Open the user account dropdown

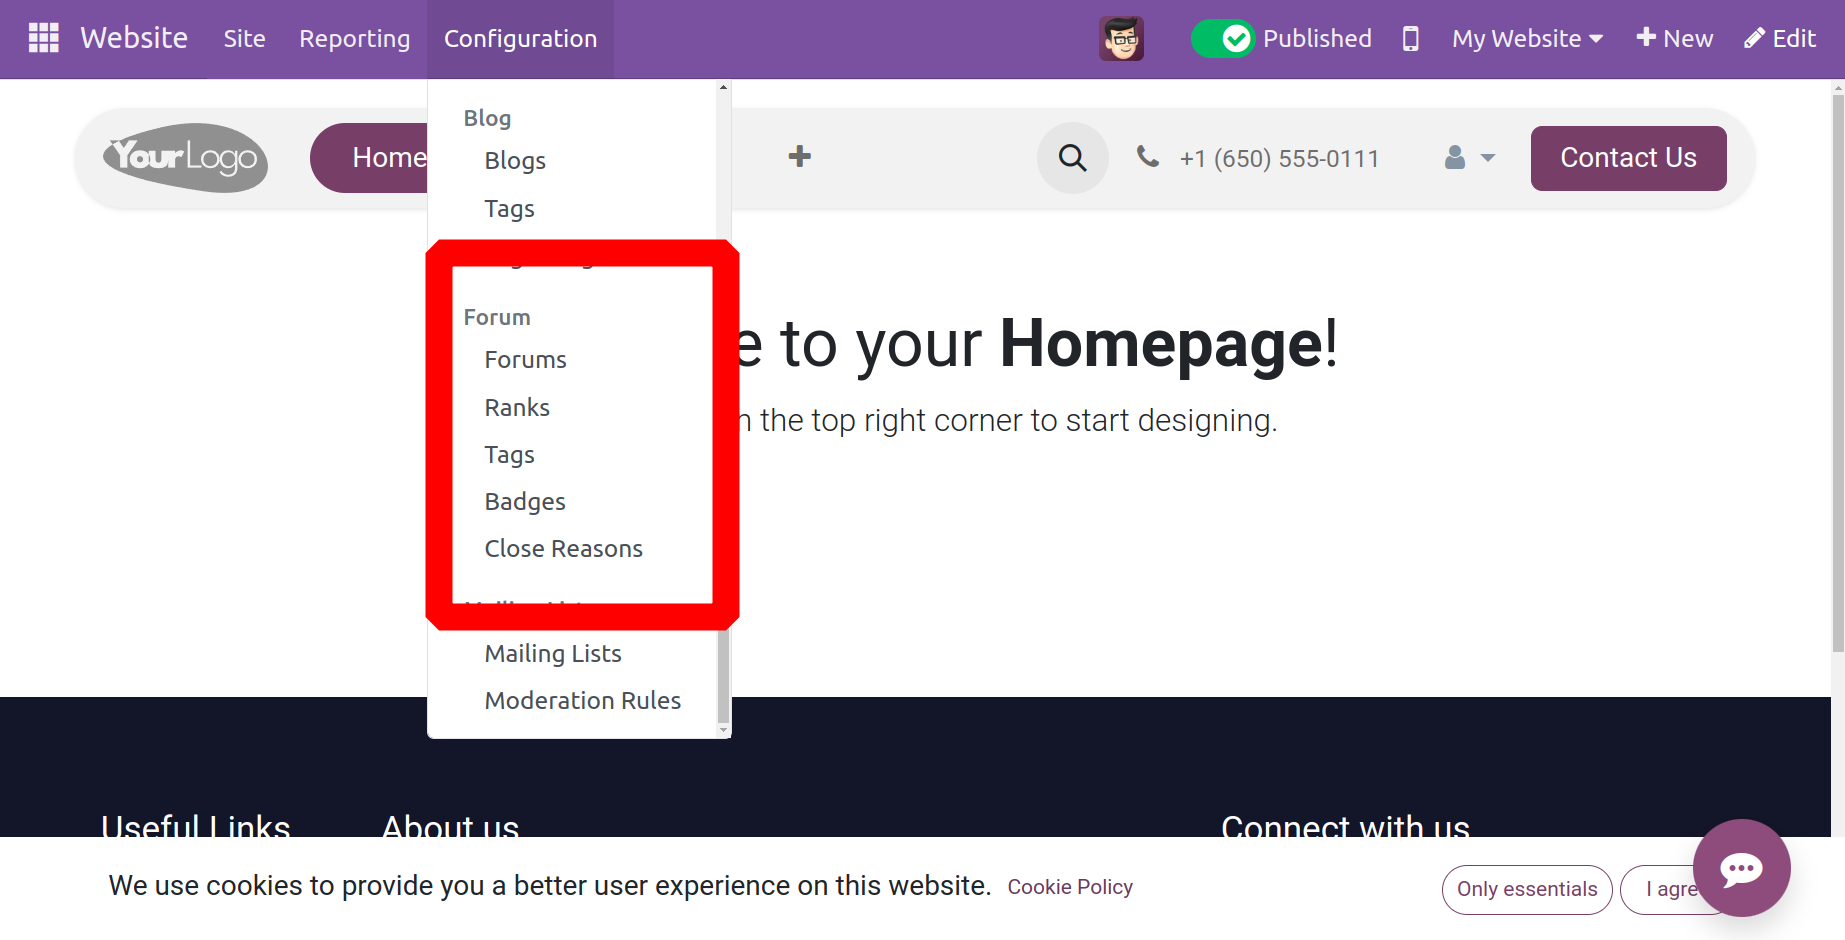[1469, 158]
